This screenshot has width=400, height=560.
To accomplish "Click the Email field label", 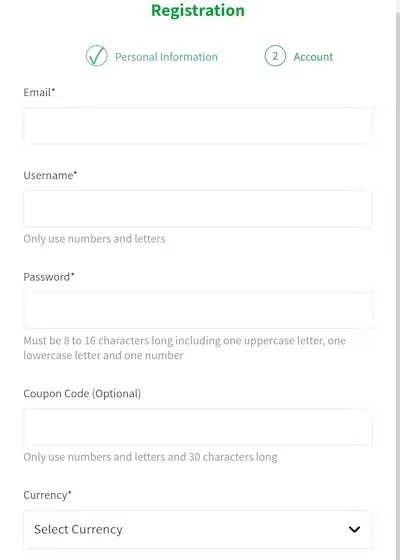I will (x=39, y=92).
